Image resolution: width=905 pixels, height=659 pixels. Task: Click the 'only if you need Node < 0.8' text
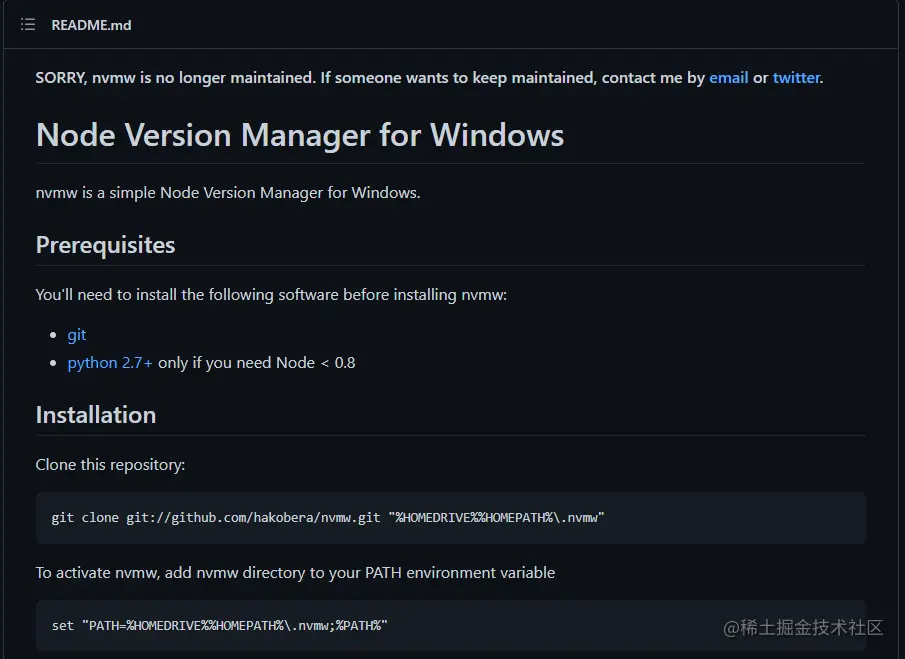coord(256,362)
